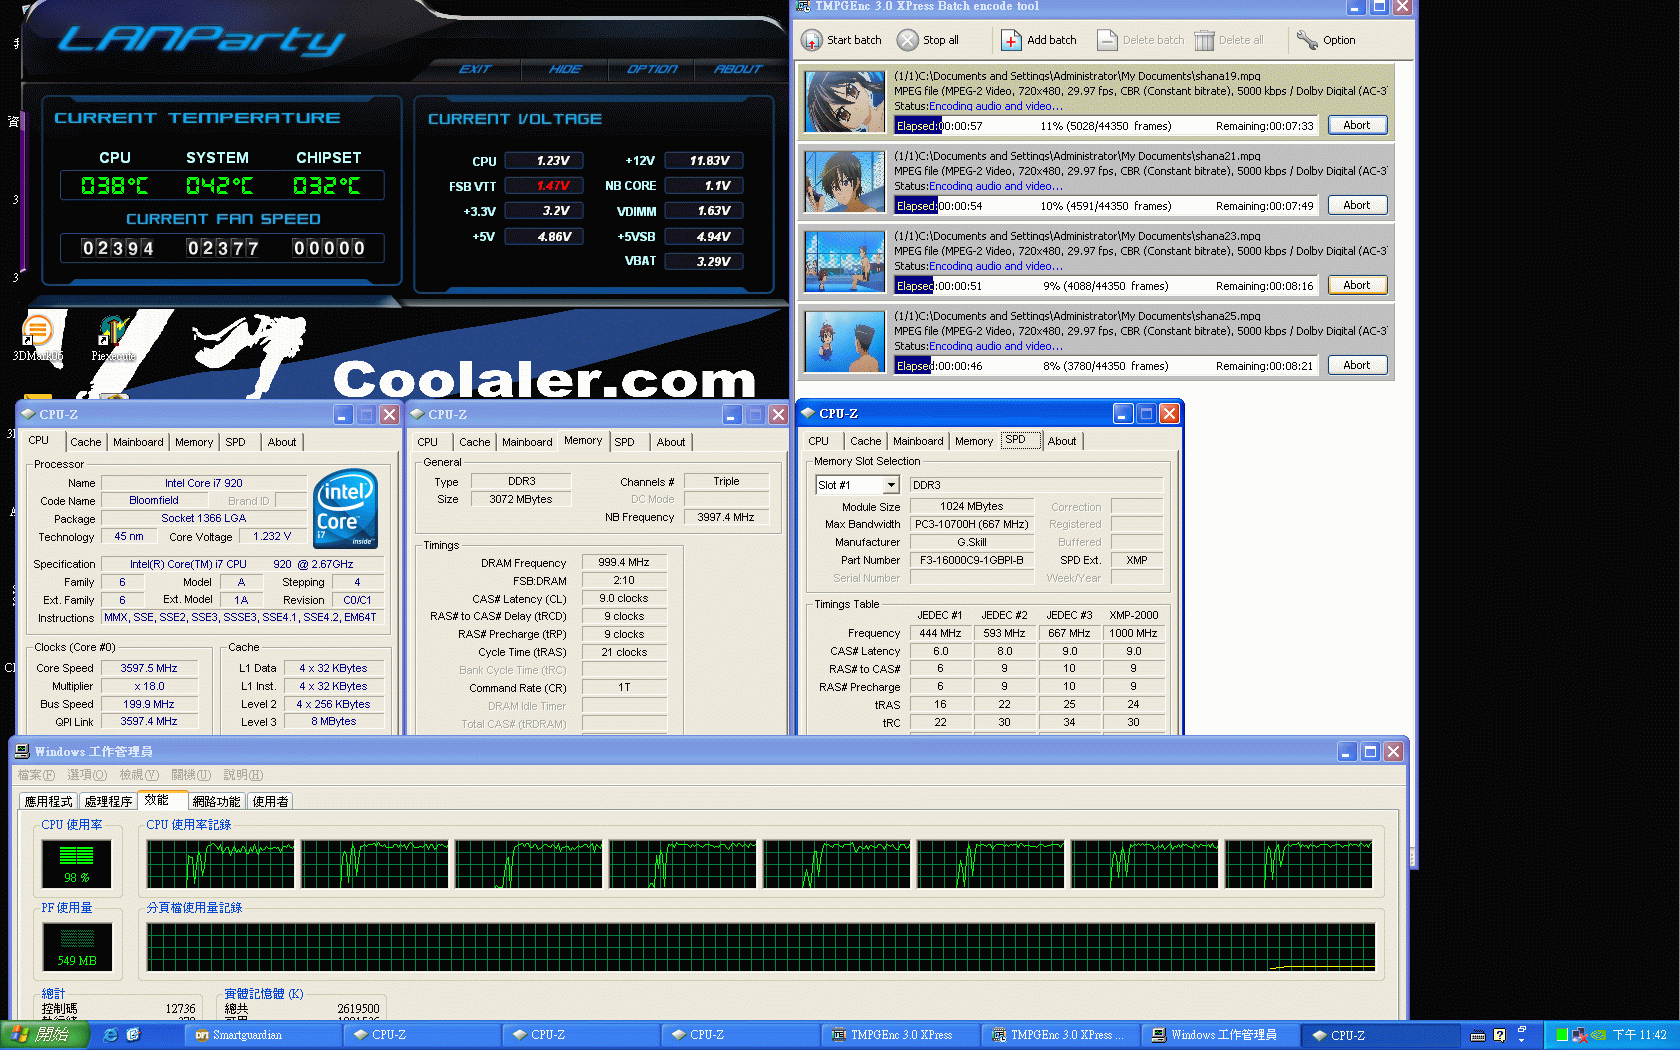The height and width of the screenshot is (1050, 1680).
Task: Open Mainboard tab in the CPU-Z processor window
Action: click(138, 442)
